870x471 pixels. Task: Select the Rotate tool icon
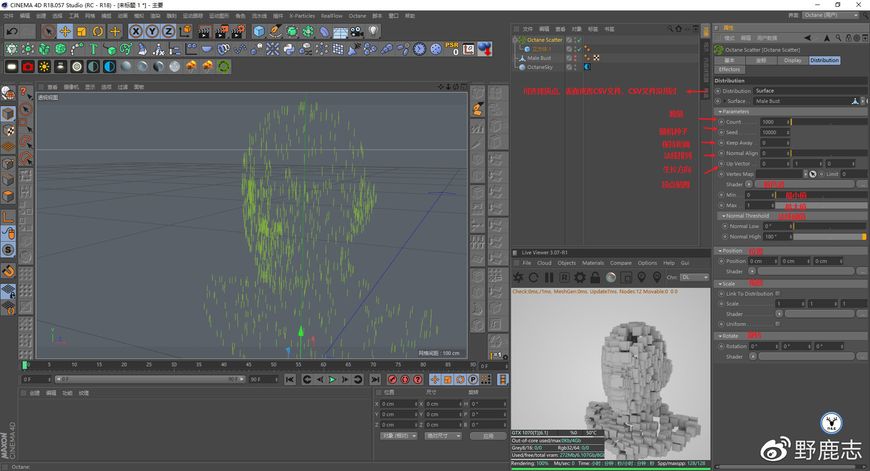coord(98,31)
